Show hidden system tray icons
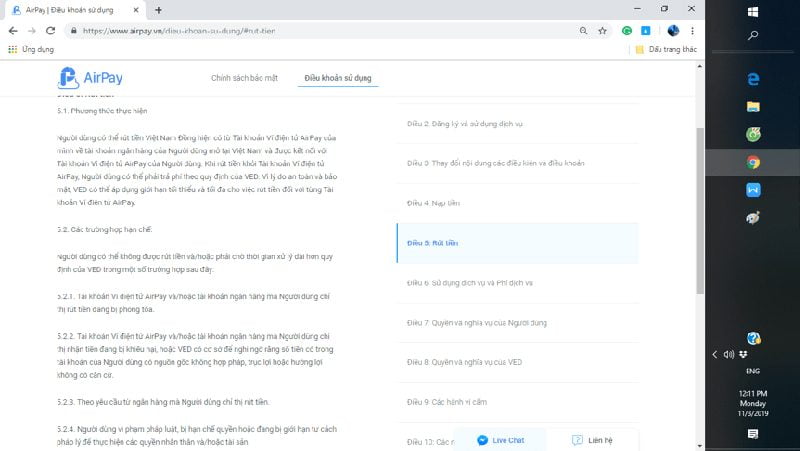The height and width of the screenshot is (451, 800). click(x=715, y=355)
